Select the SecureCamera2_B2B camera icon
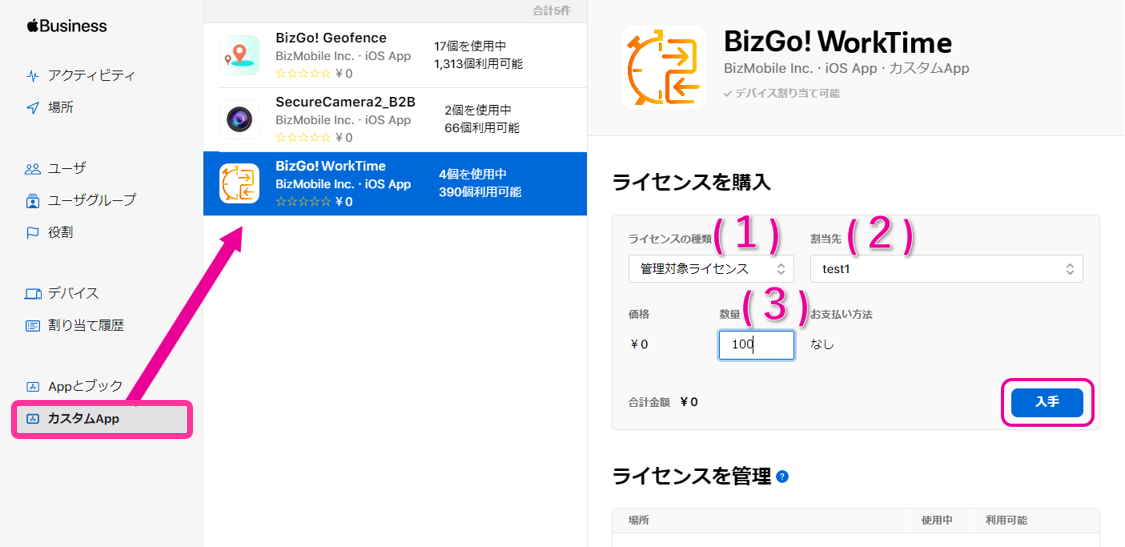Viewport: 1125px width, 547px height. pos(239,120)
